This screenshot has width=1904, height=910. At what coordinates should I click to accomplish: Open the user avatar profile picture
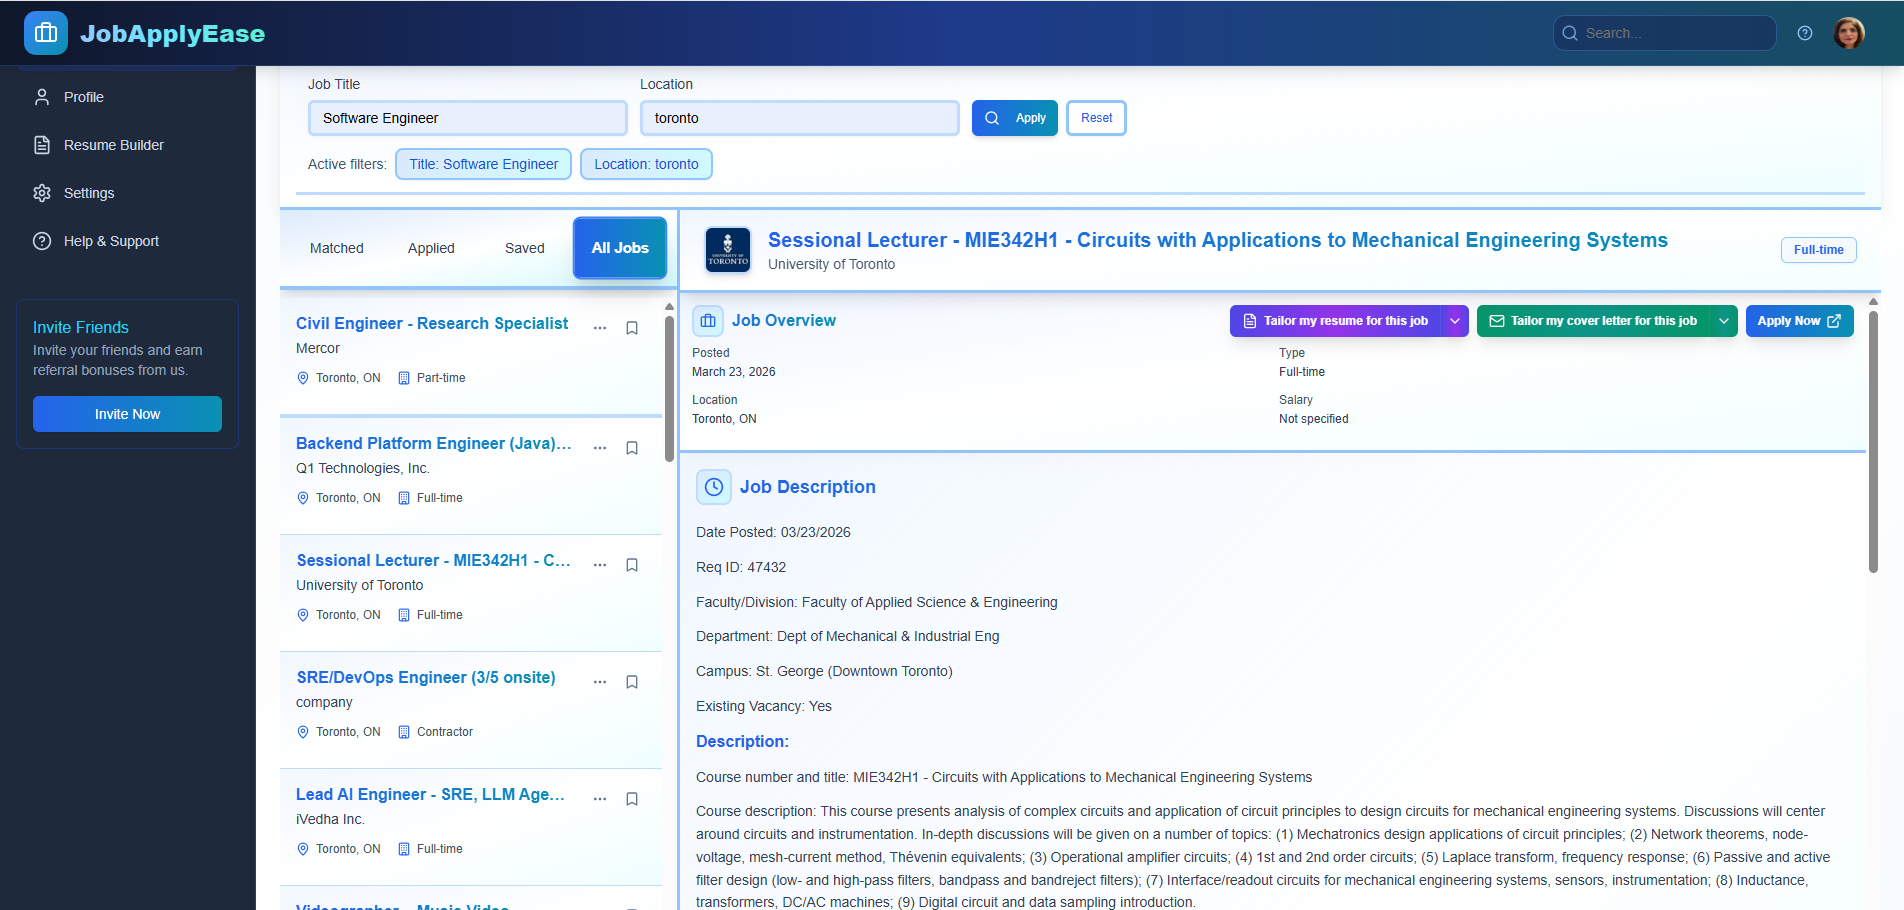(1848, 33)
